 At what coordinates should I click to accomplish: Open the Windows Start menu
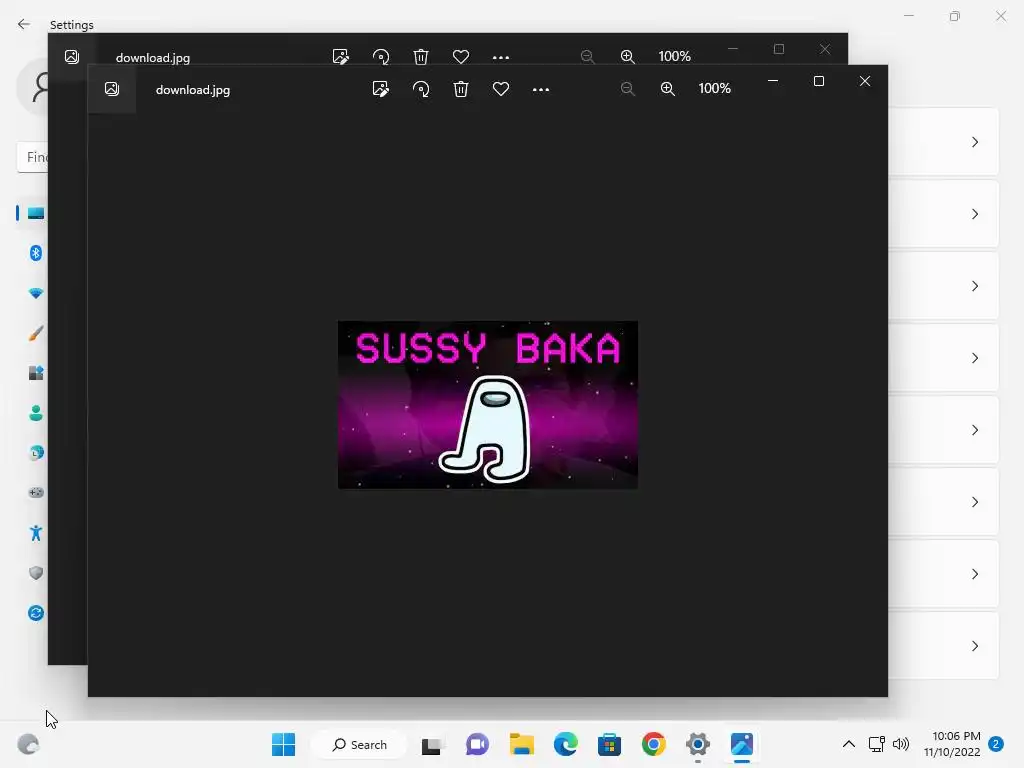point(283,744)
